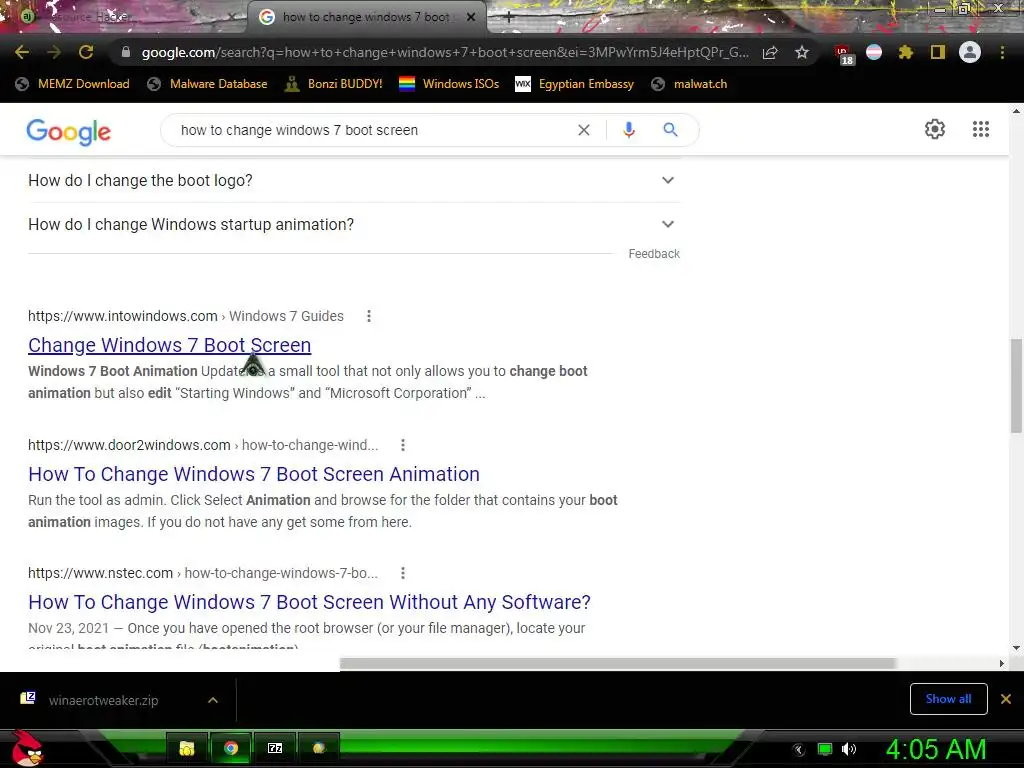
Task: Open the Google apps grid
Action: (x=981, y=129)
